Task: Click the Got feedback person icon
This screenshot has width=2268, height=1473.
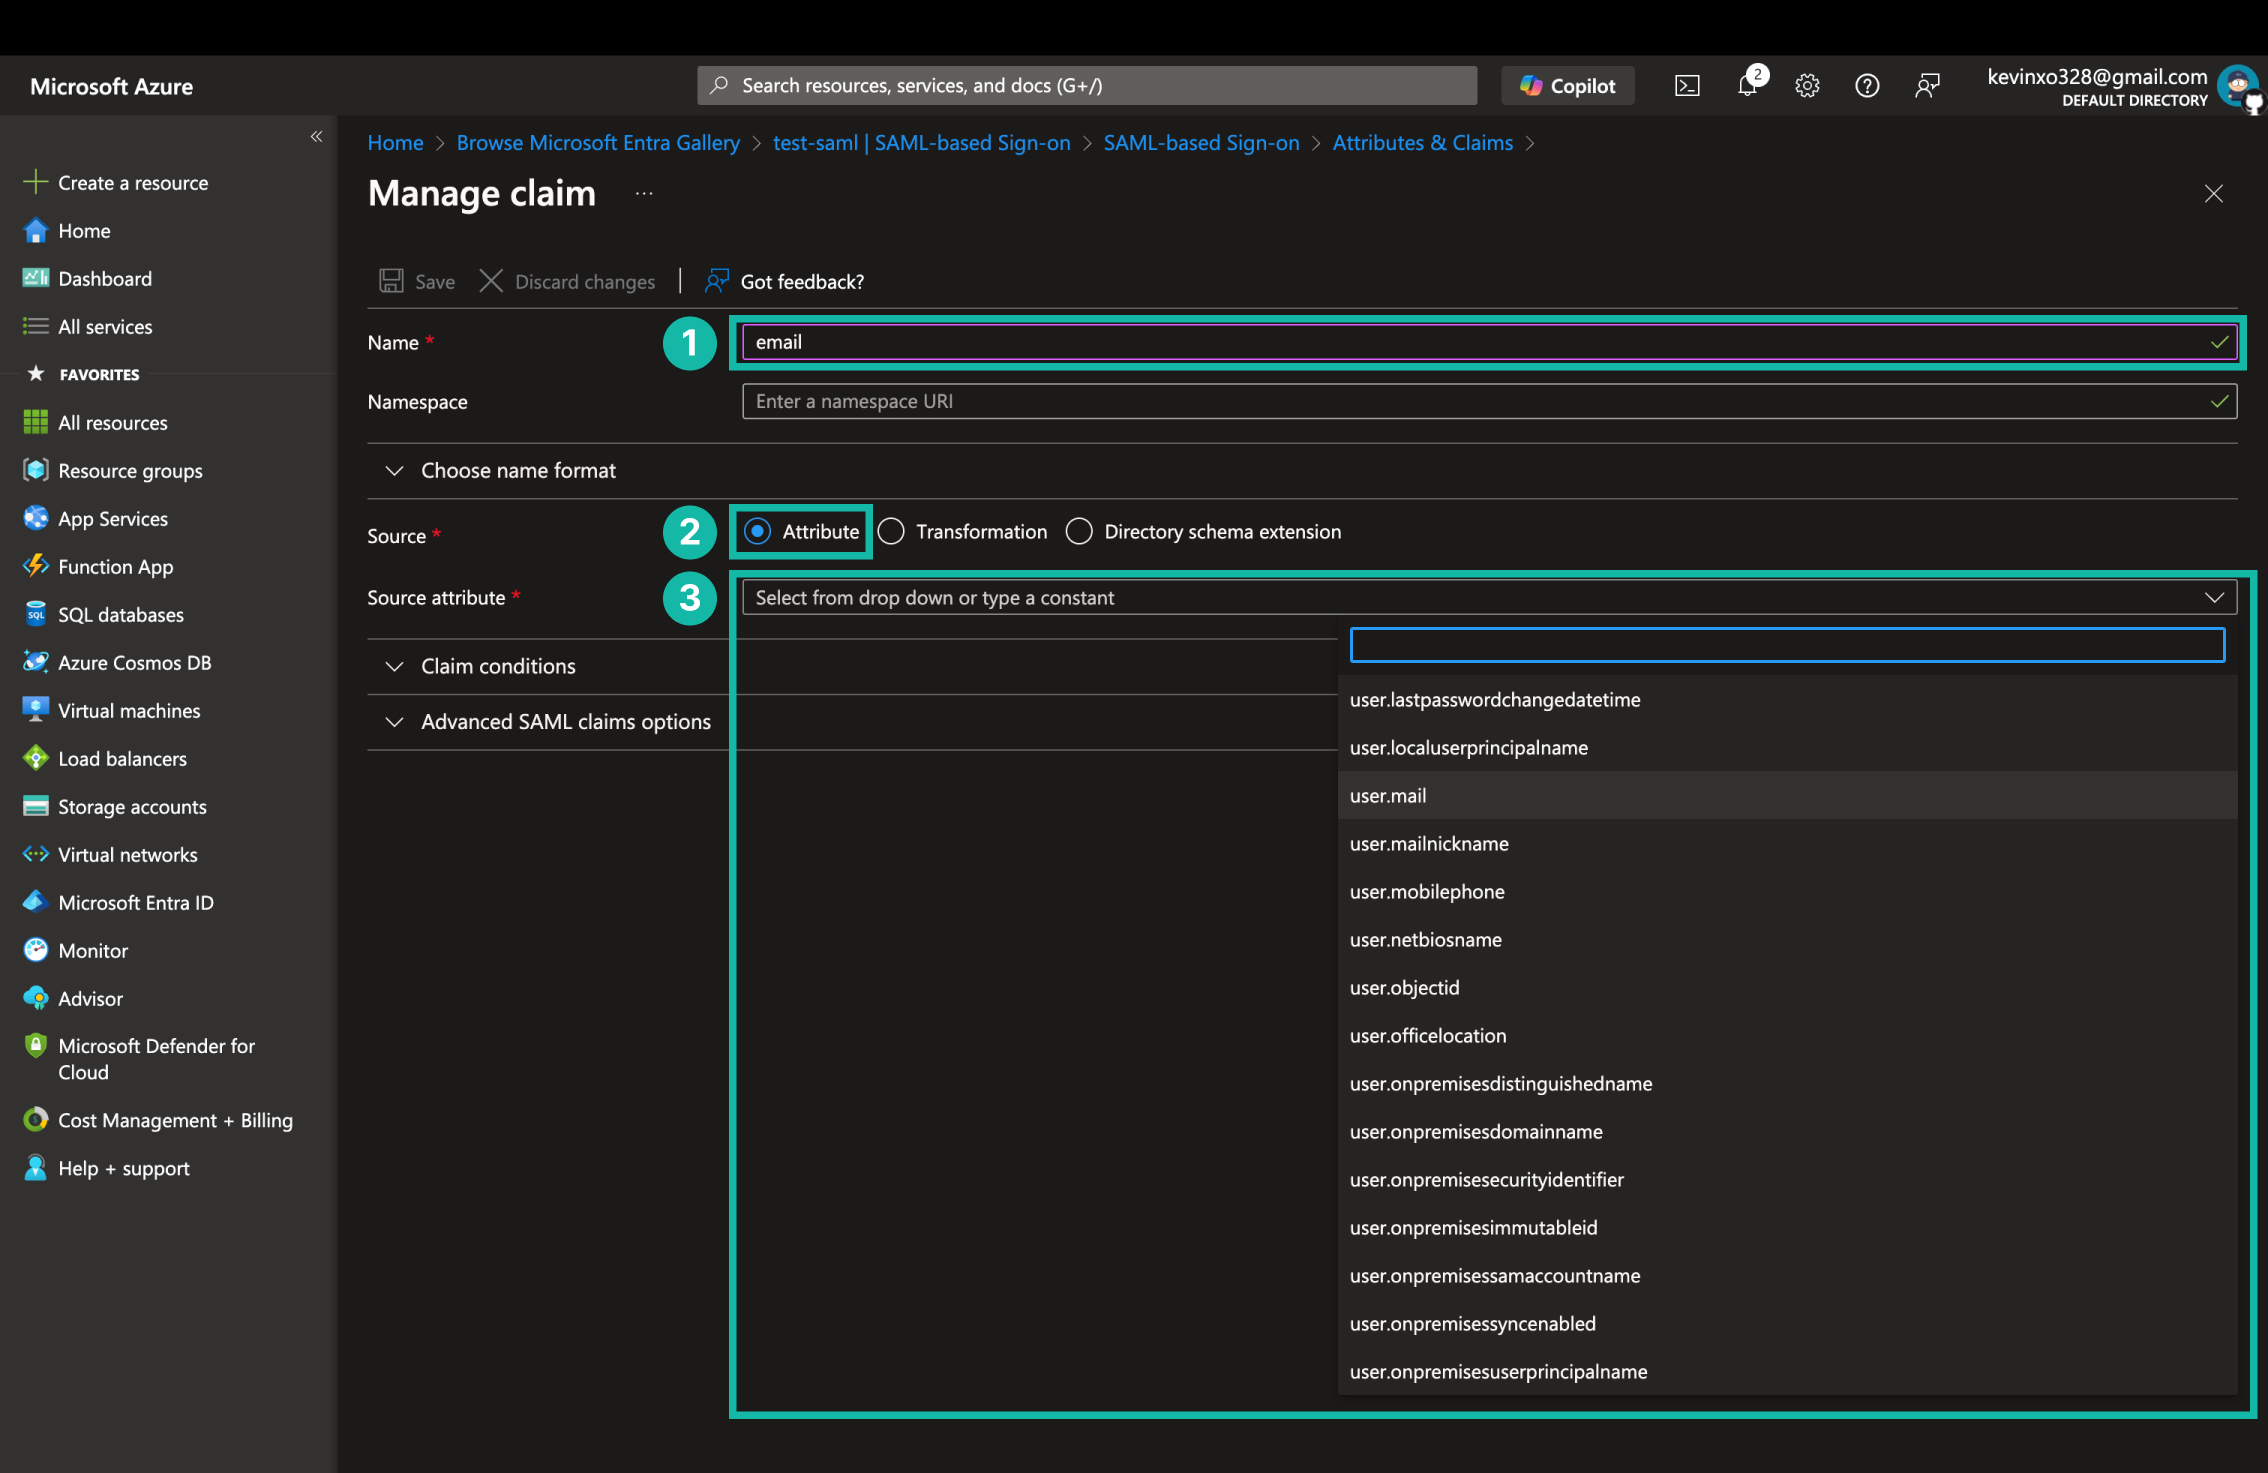Action: tap(716, 281)
